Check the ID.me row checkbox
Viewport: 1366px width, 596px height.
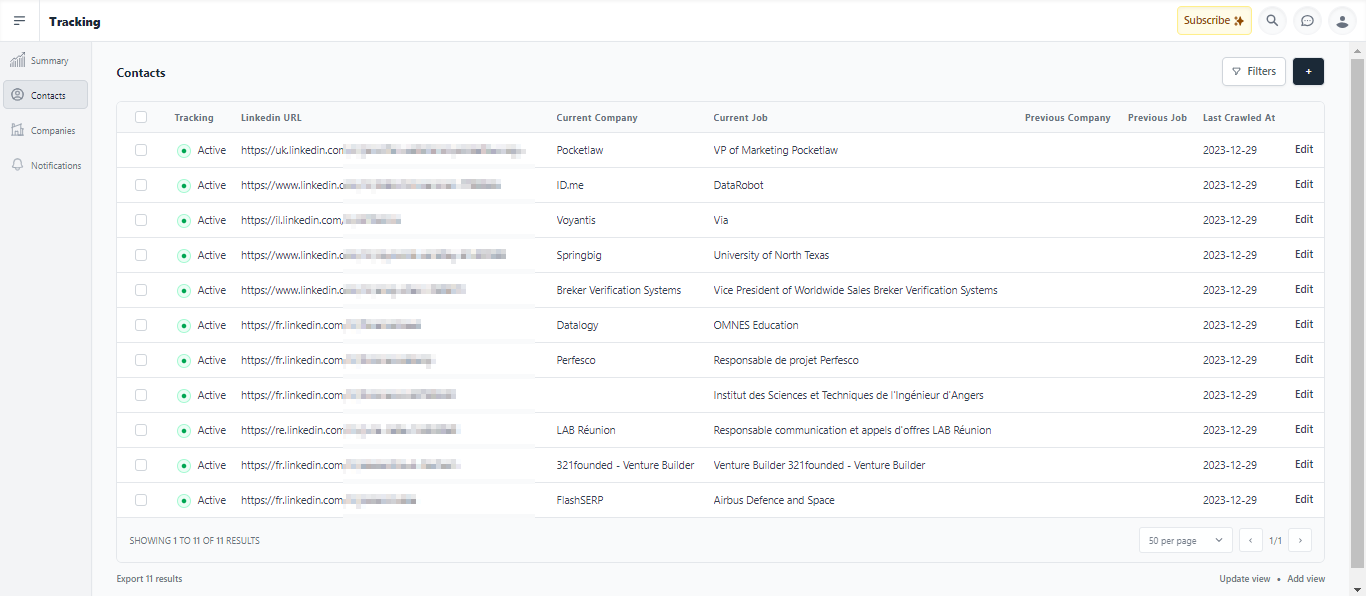point(141,185)
